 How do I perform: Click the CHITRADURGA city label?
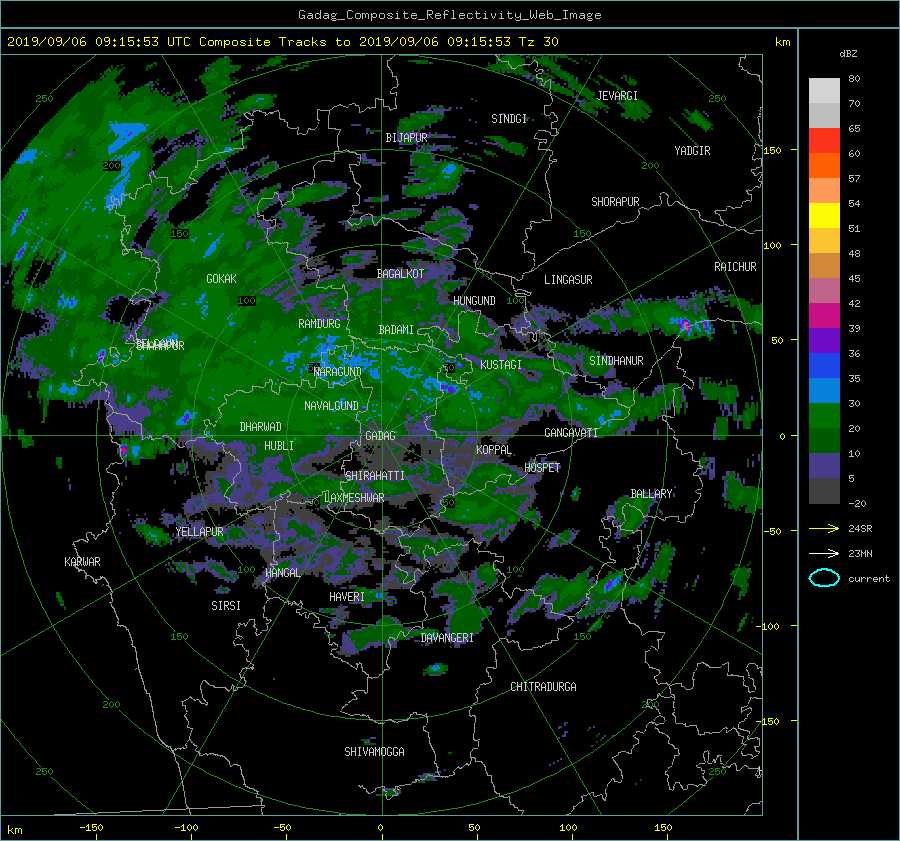[x=544, y=687]
